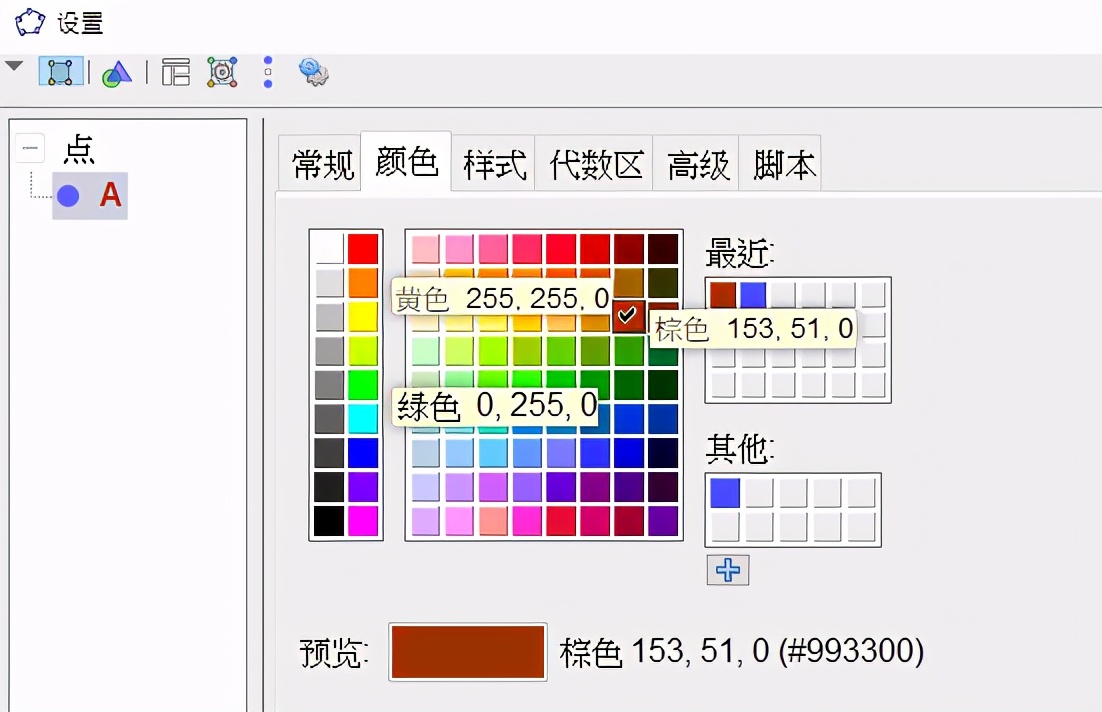Click the layout configuration icon
This screenshot has width=1102, height=712.
(x=175, y=72)
